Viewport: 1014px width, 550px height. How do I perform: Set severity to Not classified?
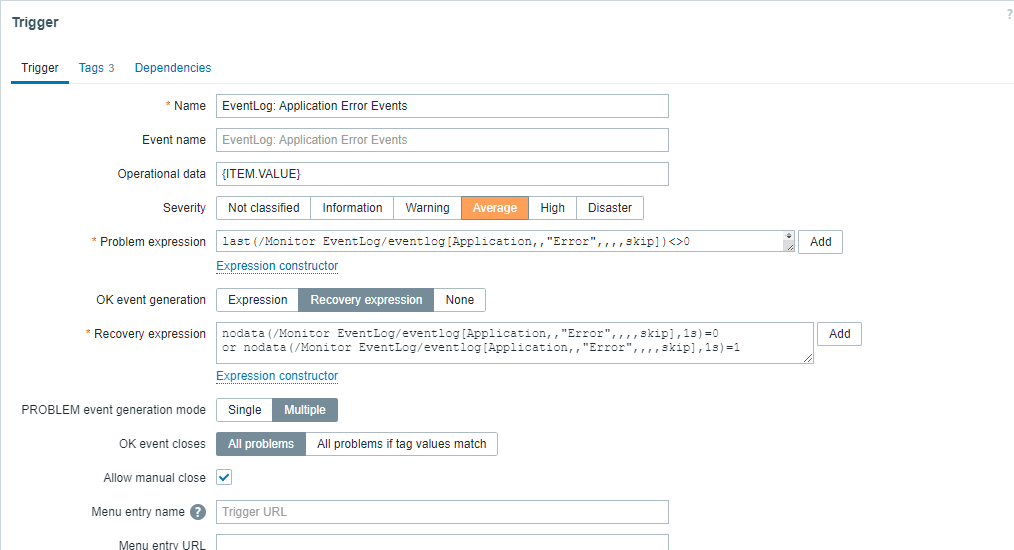coord(263,208)
